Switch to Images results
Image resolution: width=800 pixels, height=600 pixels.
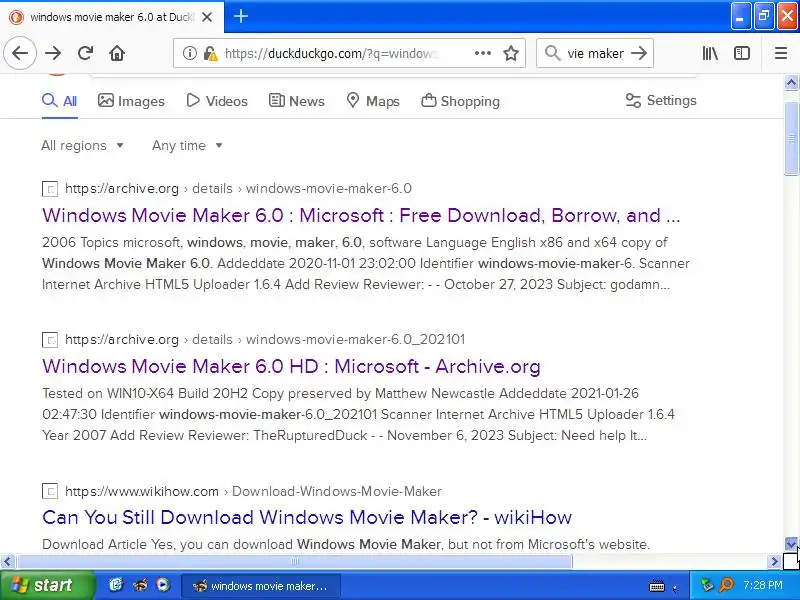131,101
